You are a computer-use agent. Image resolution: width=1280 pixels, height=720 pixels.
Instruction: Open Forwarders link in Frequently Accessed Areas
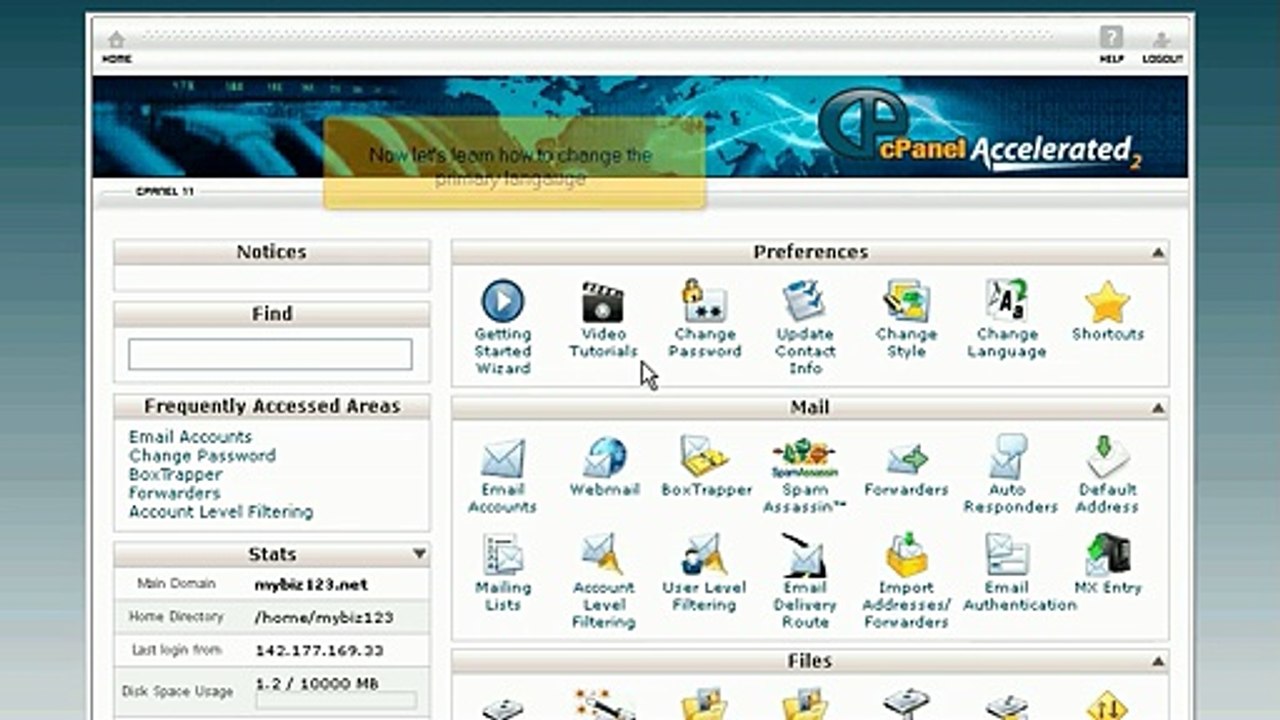[x=174, y=493]
